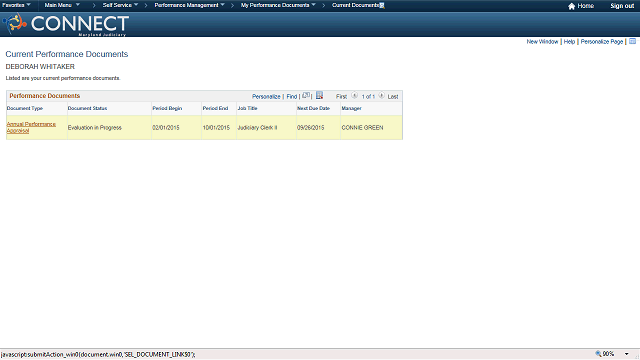This screenshot has width=640, height=360.
Task: Open the Help link
Action: click(569, 42)
